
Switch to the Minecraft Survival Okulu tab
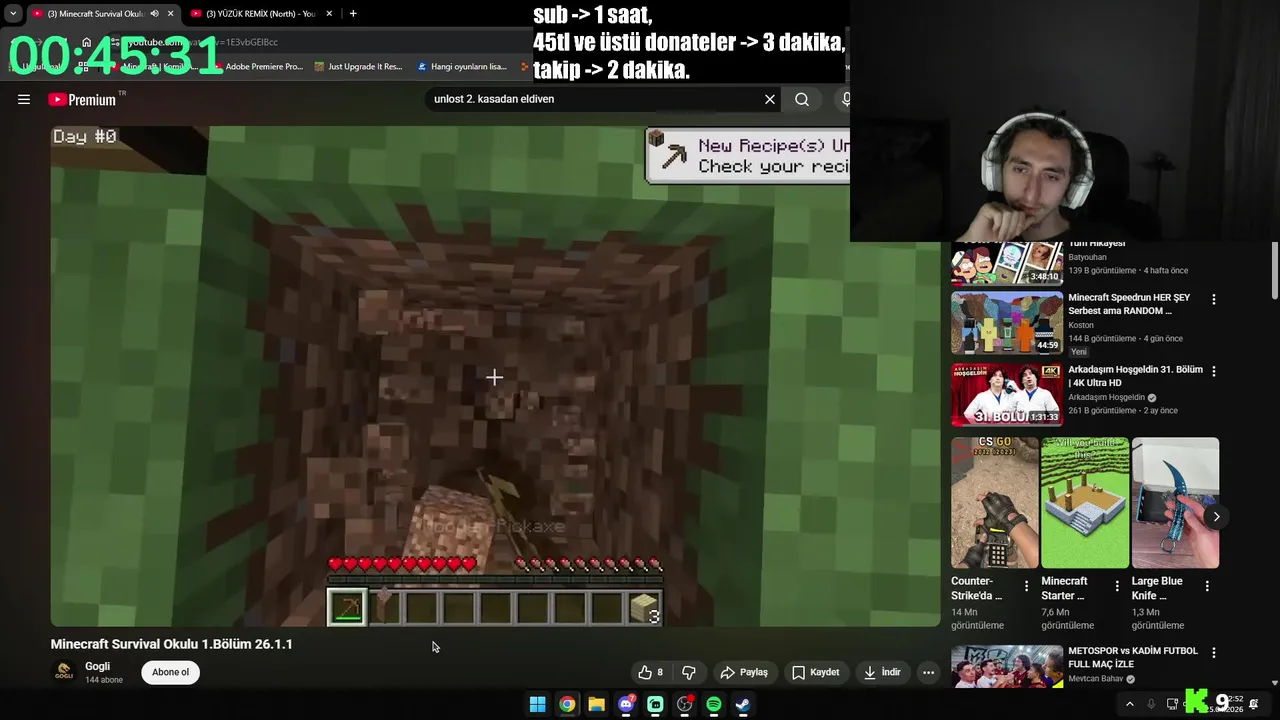pyautogui.click(x=95, y=13)
